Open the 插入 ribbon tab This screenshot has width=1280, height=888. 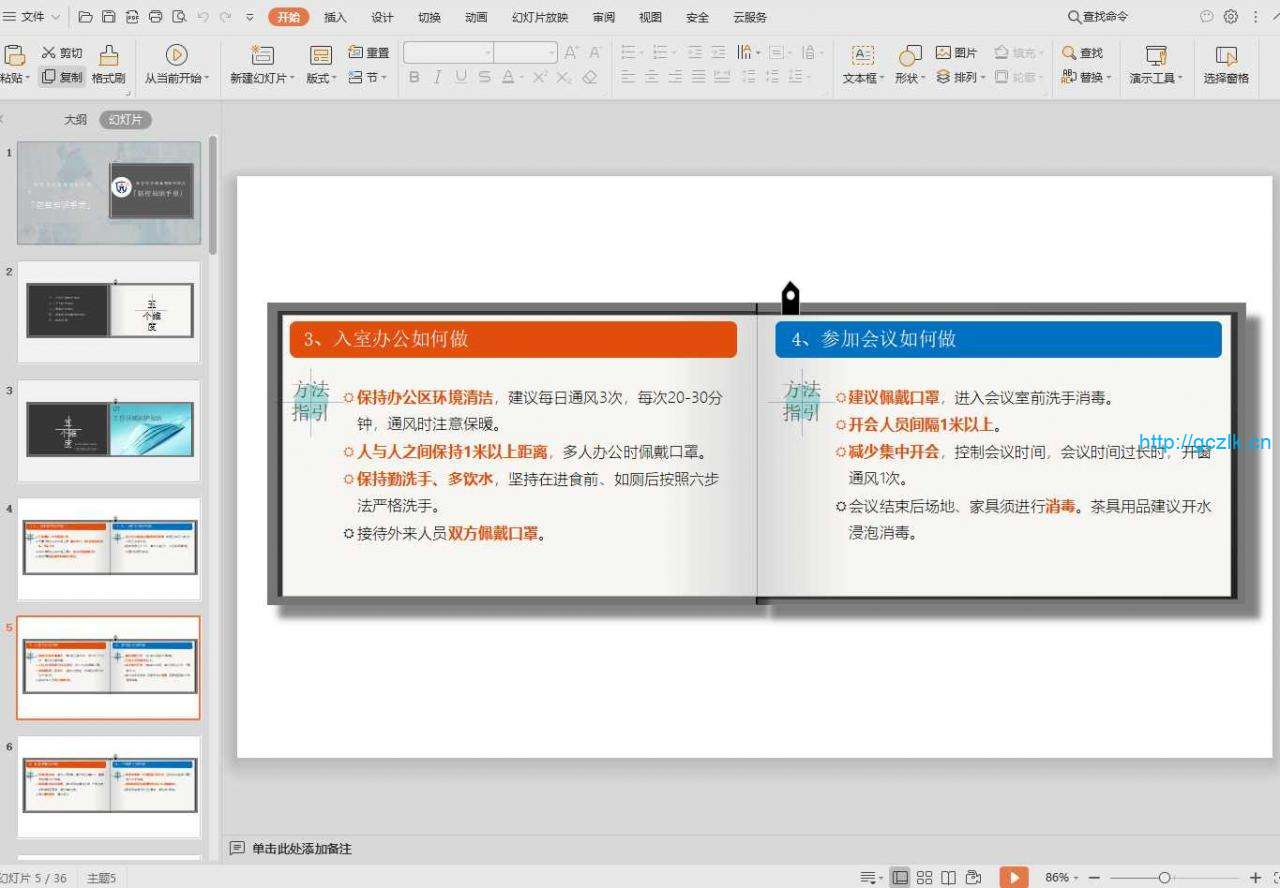point(335,17)
